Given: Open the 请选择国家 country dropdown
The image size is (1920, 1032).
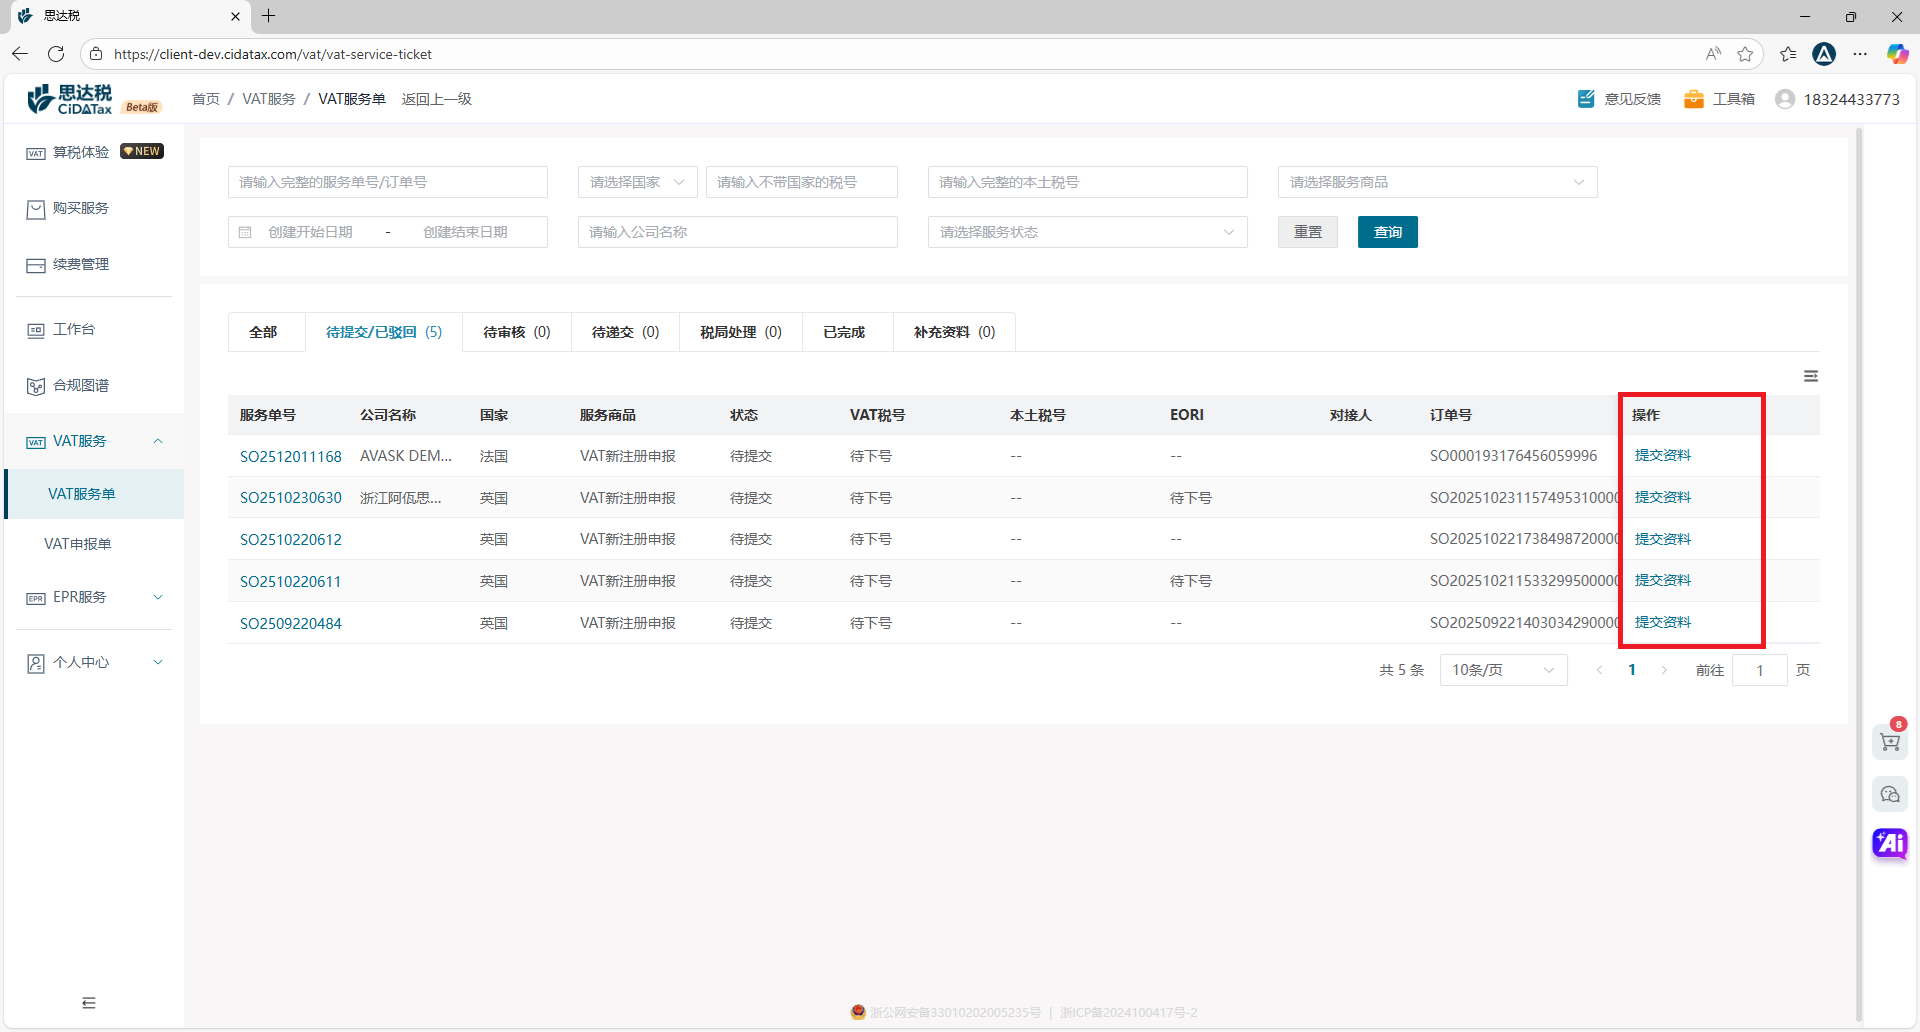Looking at the screenshot, I should tap(637, 182).
